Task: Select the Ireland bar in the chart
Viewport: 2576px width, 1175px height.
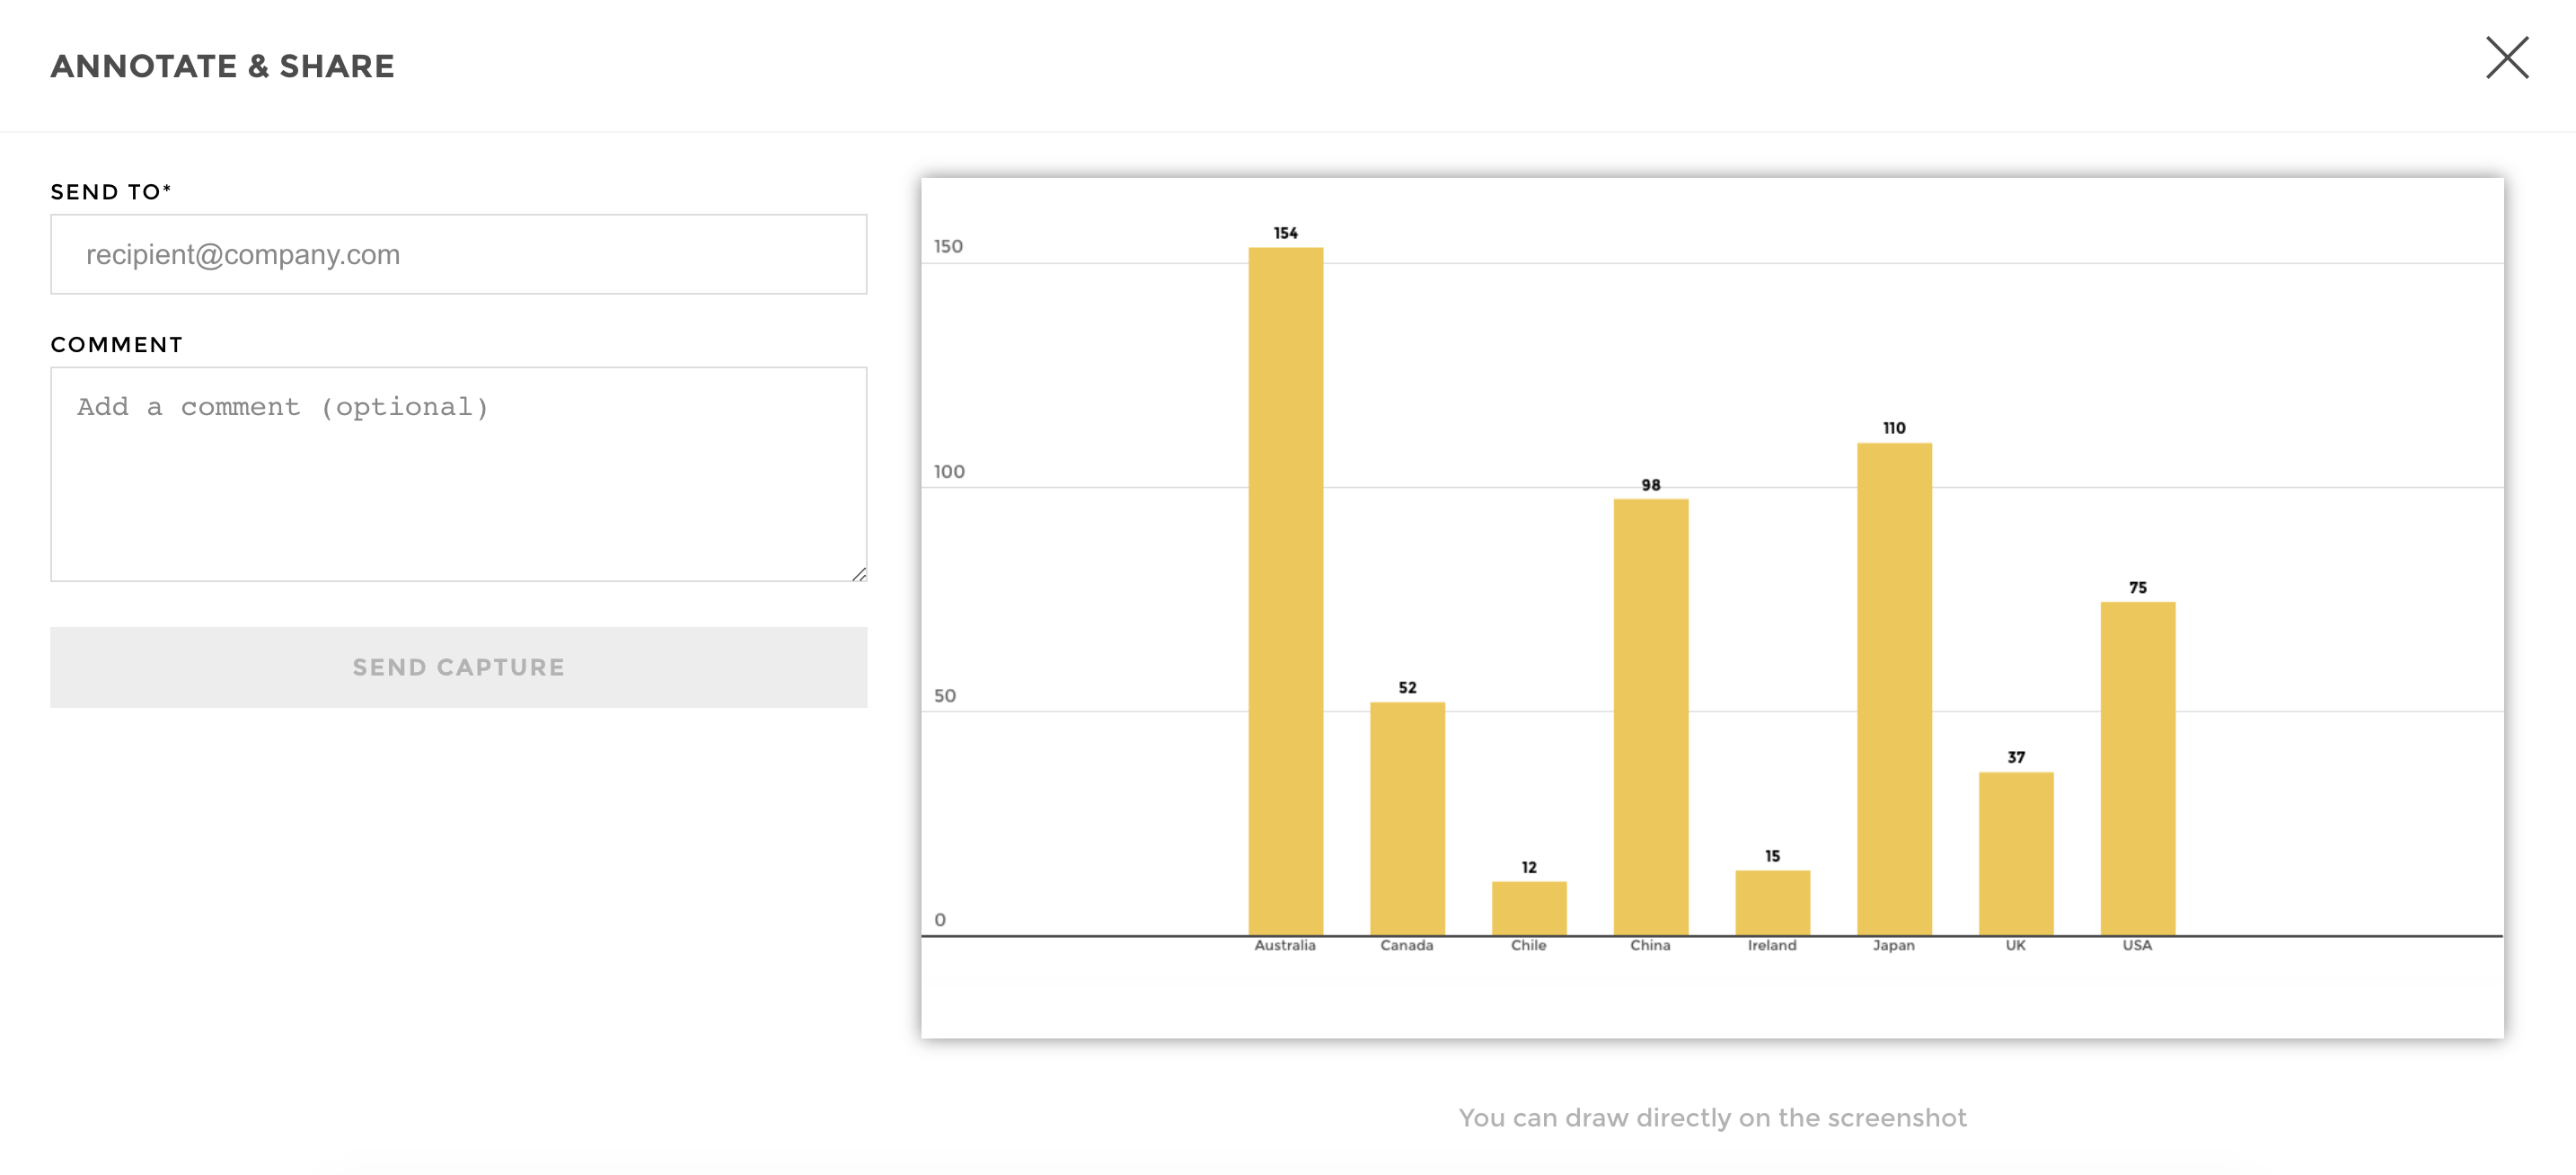Action: tap(1772, 902)
